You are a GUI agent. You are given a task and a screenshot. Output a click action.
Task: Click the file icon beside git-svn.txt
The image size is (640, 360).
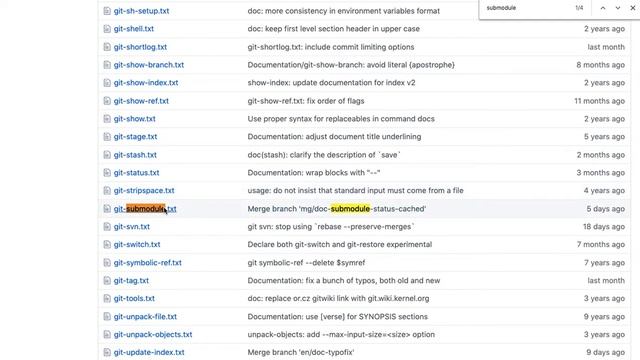(x=107, y=227)
